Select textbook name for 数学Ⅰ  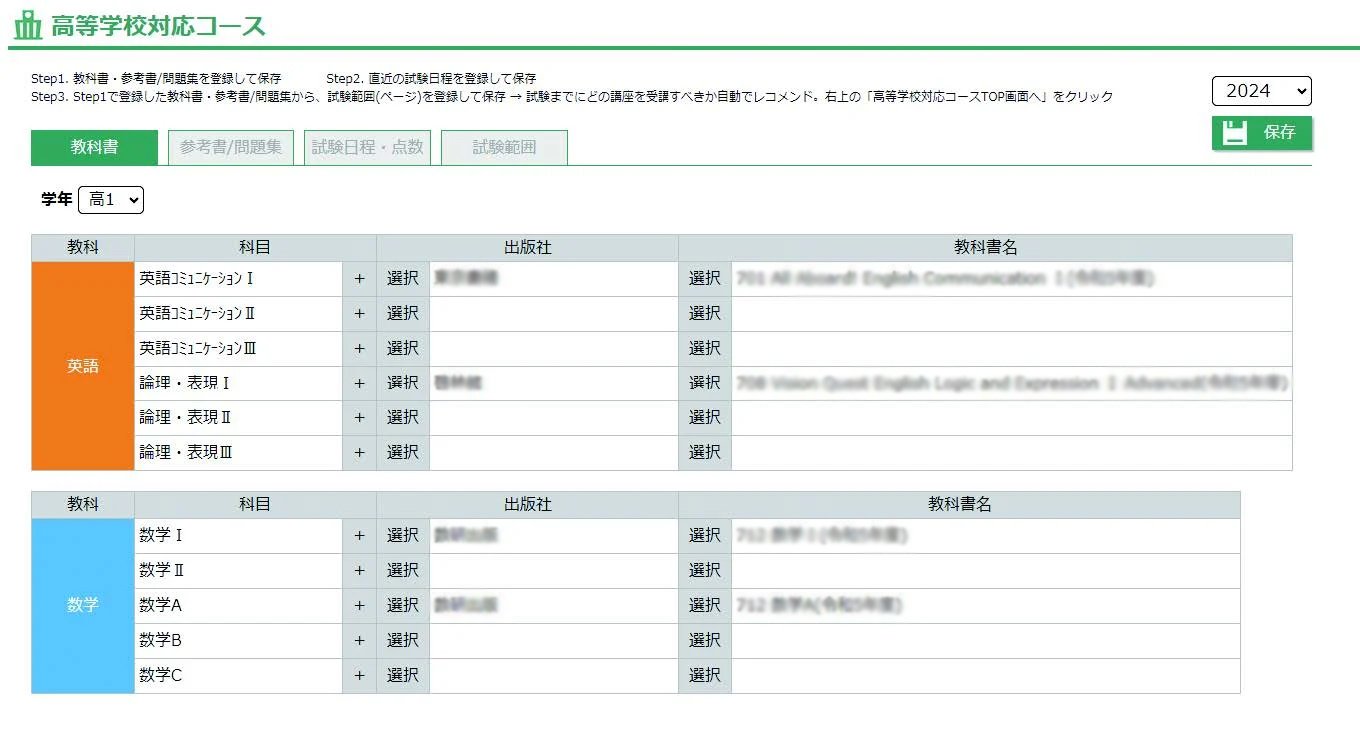[x=705, y=536]
